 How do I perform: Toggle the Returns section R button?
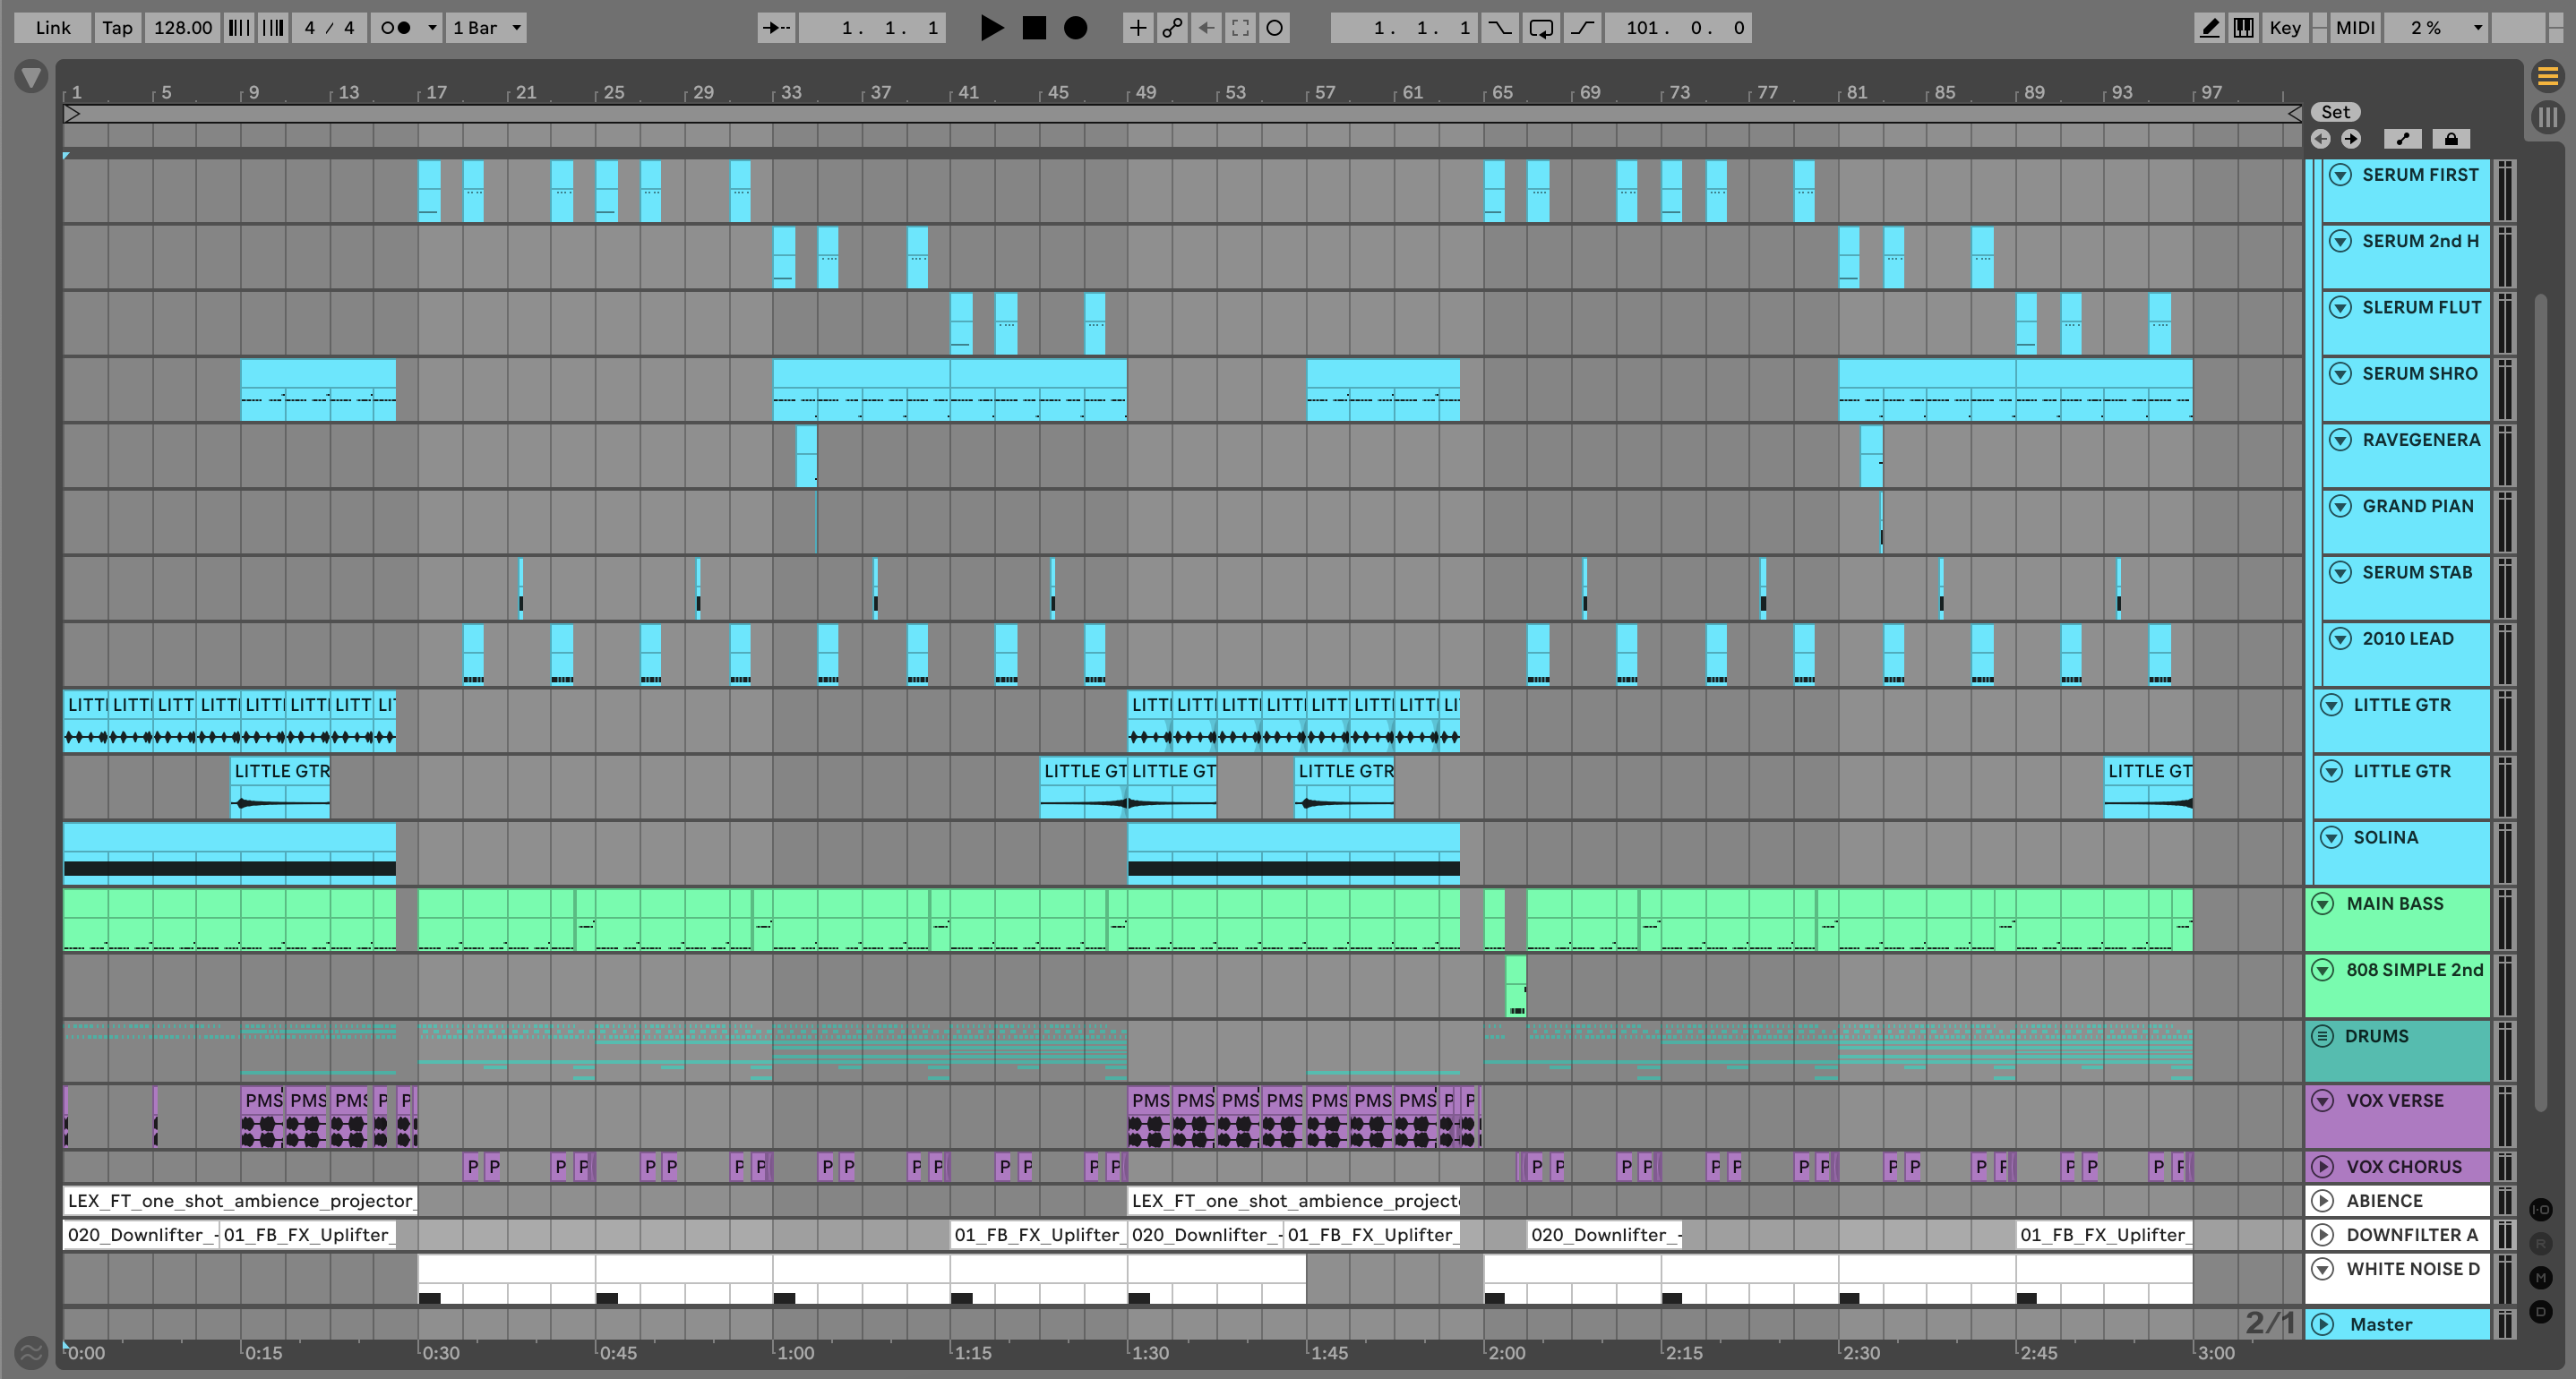[x=2541, y=1244]
